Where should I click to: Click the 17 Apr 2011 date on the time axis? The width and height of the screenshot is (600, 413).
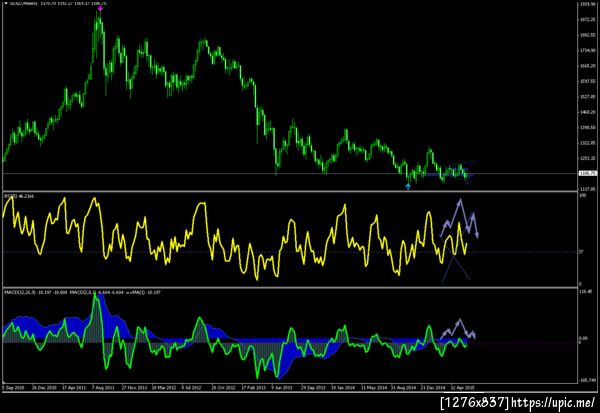pyautogui.click(x=74, y=388)
